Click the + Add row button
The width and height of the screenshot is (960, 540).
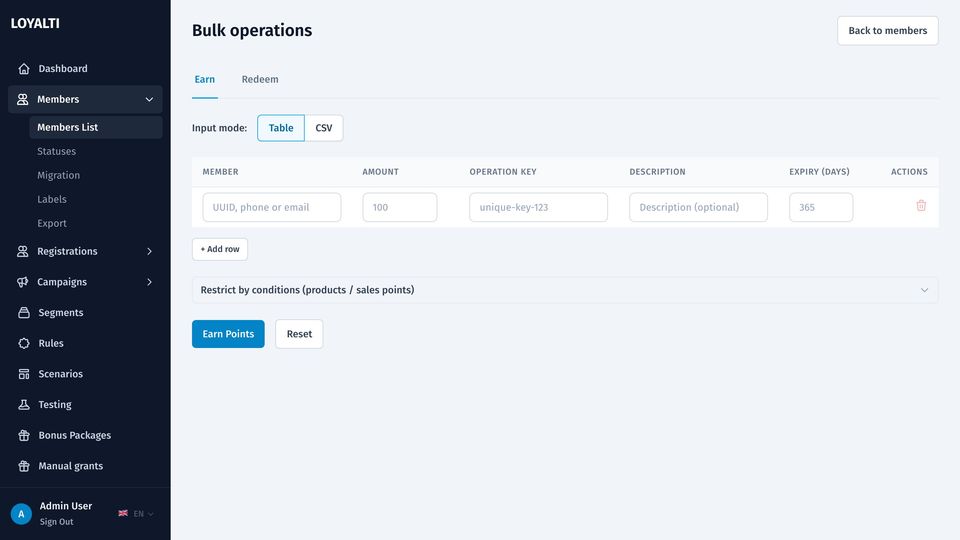point(220,249)
